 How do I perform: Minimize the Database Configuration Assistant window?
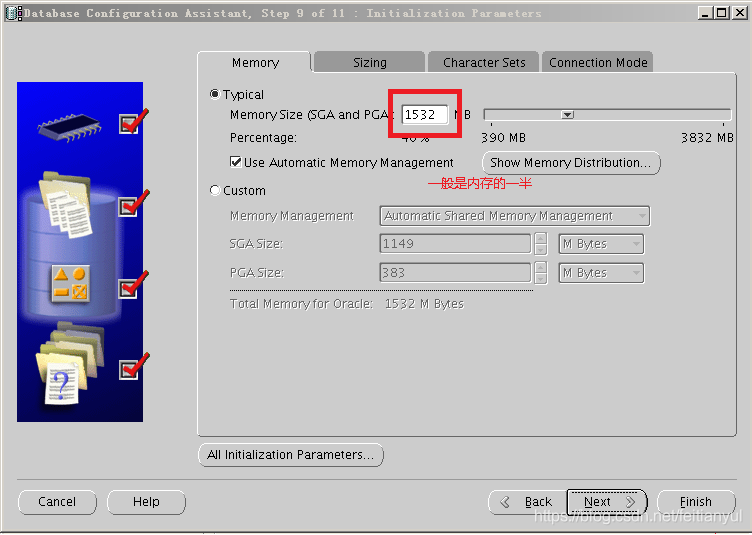point(705,13)
